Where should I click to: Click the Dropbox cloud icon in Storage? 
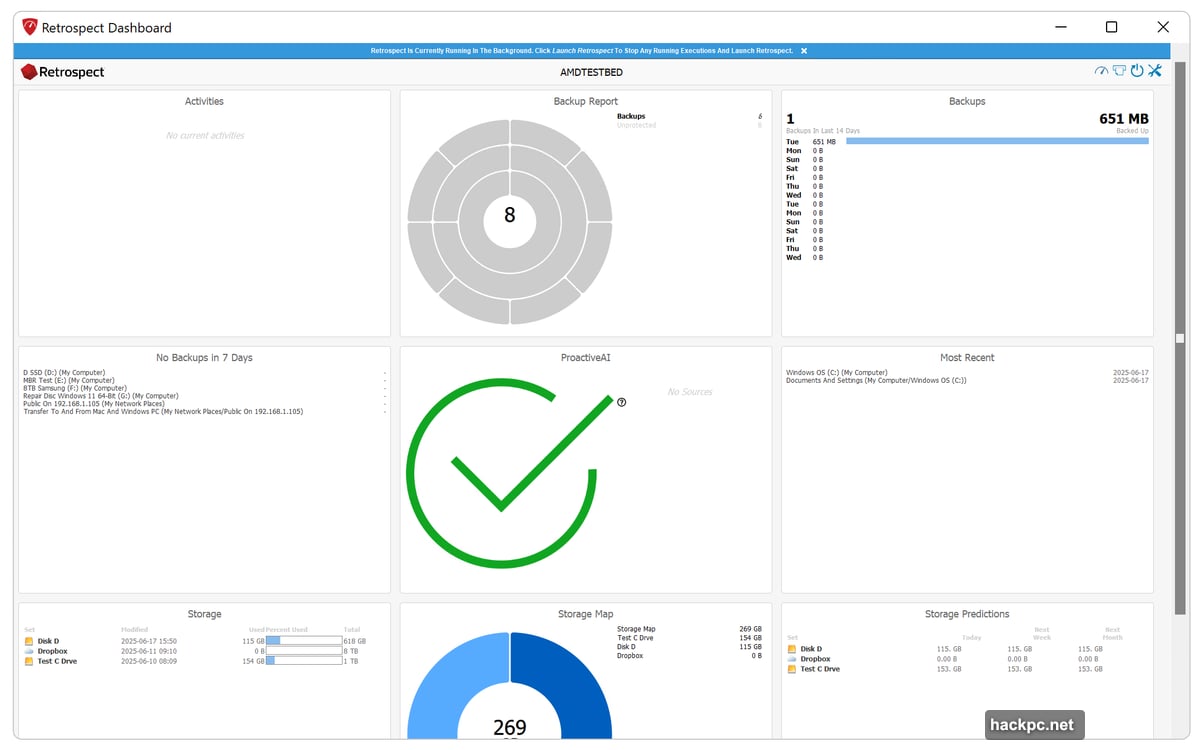[x=29, y=651]
